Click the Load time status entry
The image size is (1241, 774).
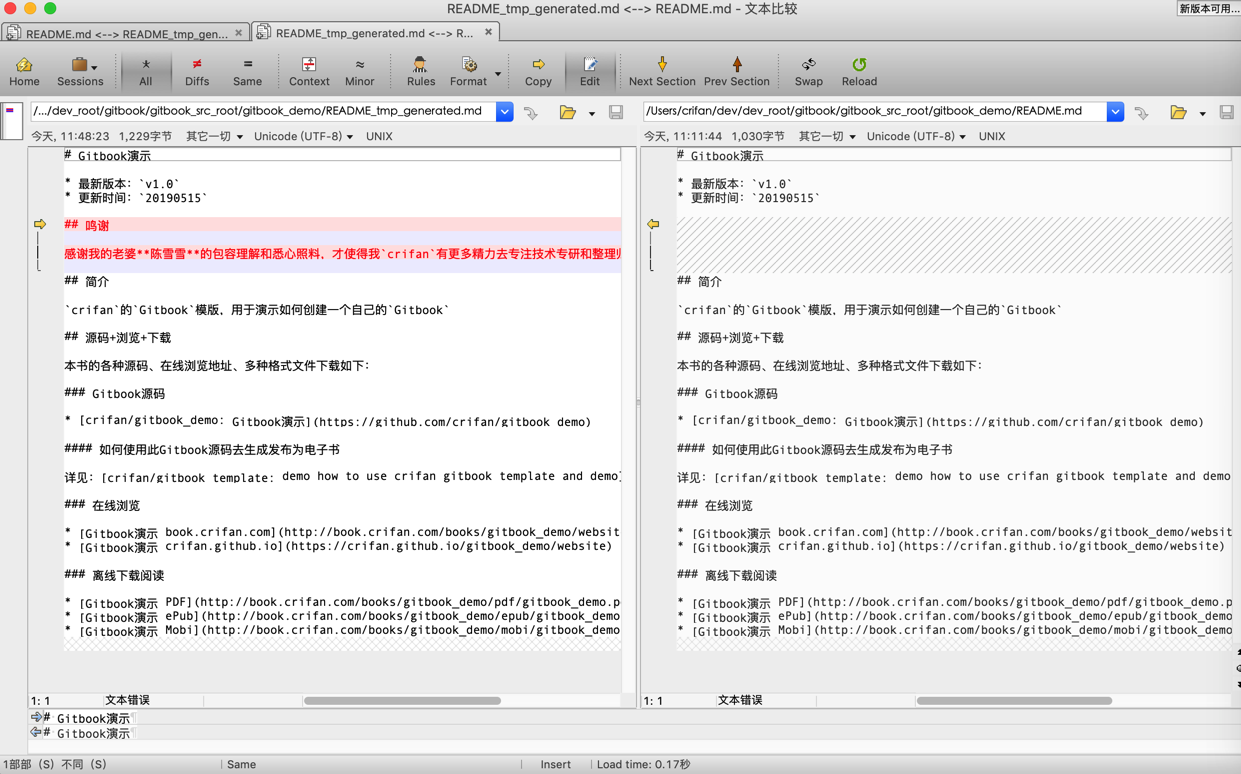pyautogui.click(x=644, y=764)
